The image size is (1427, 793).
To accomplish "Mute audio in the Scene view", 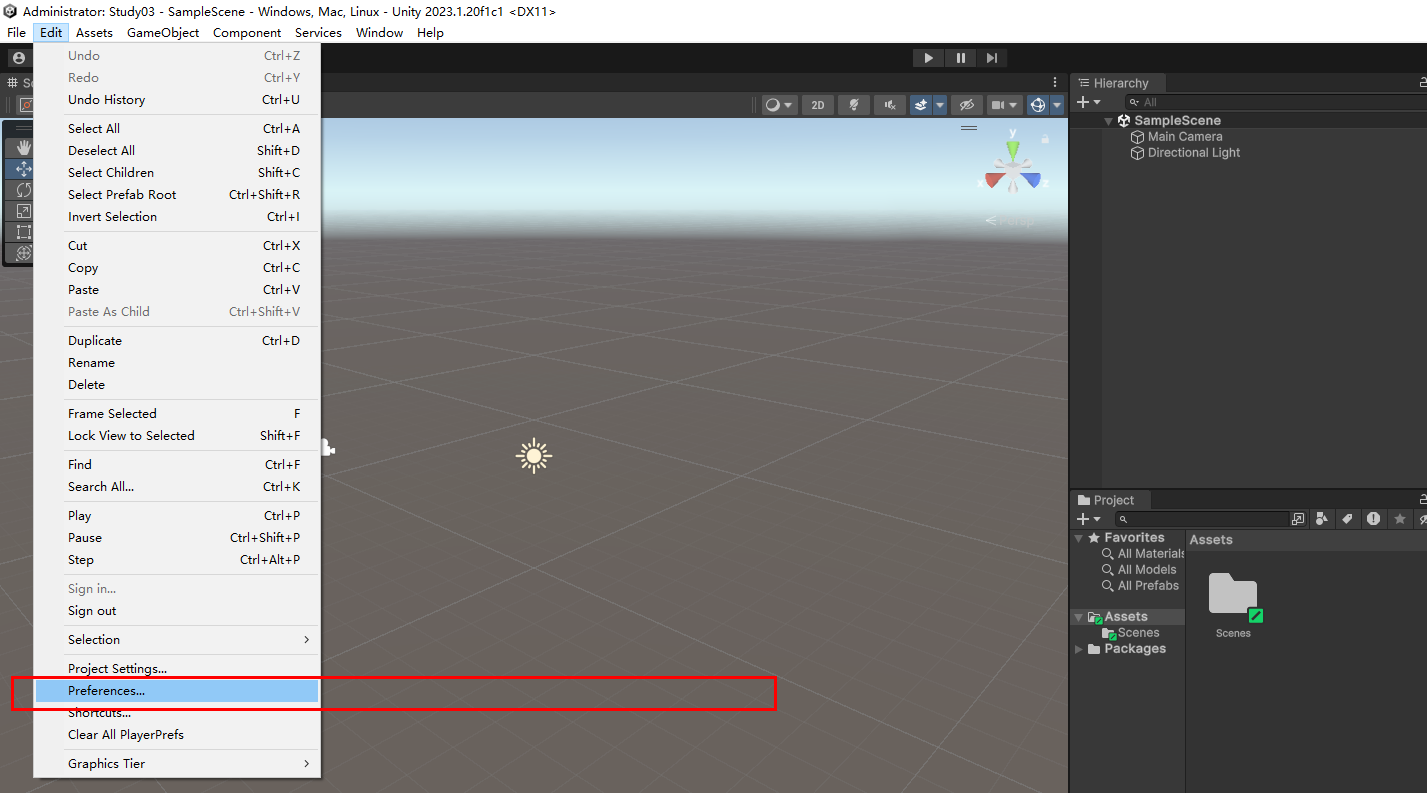I will pos(889,104).
